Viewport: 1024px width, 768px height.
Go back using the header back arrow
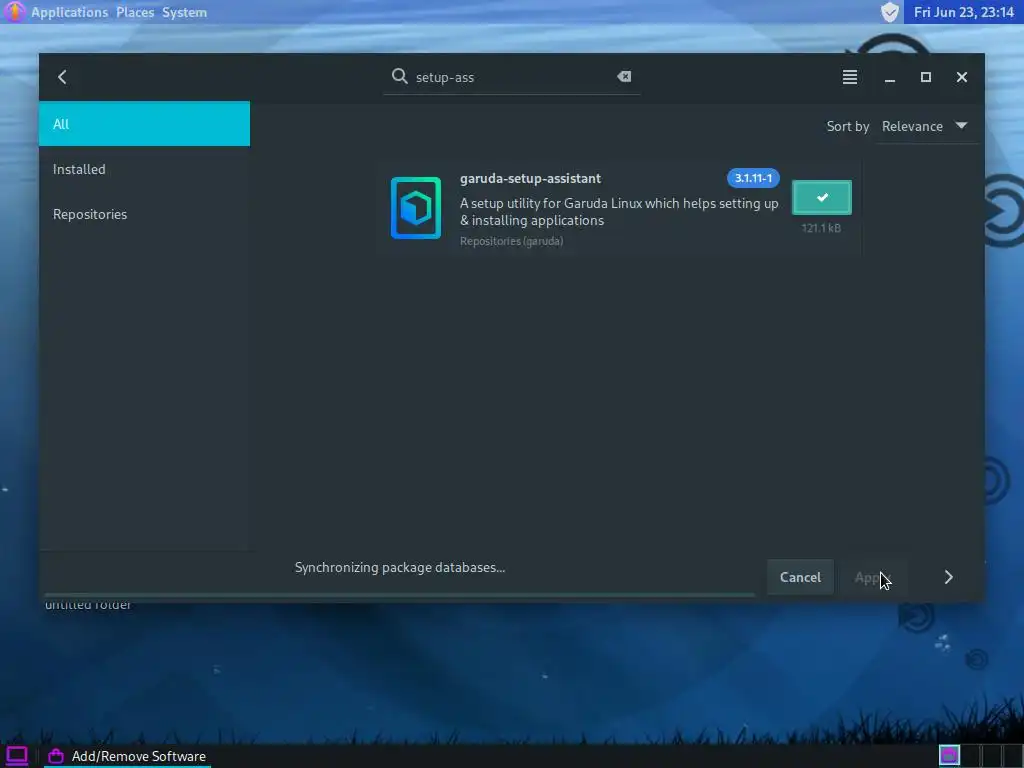pos(62,77)
